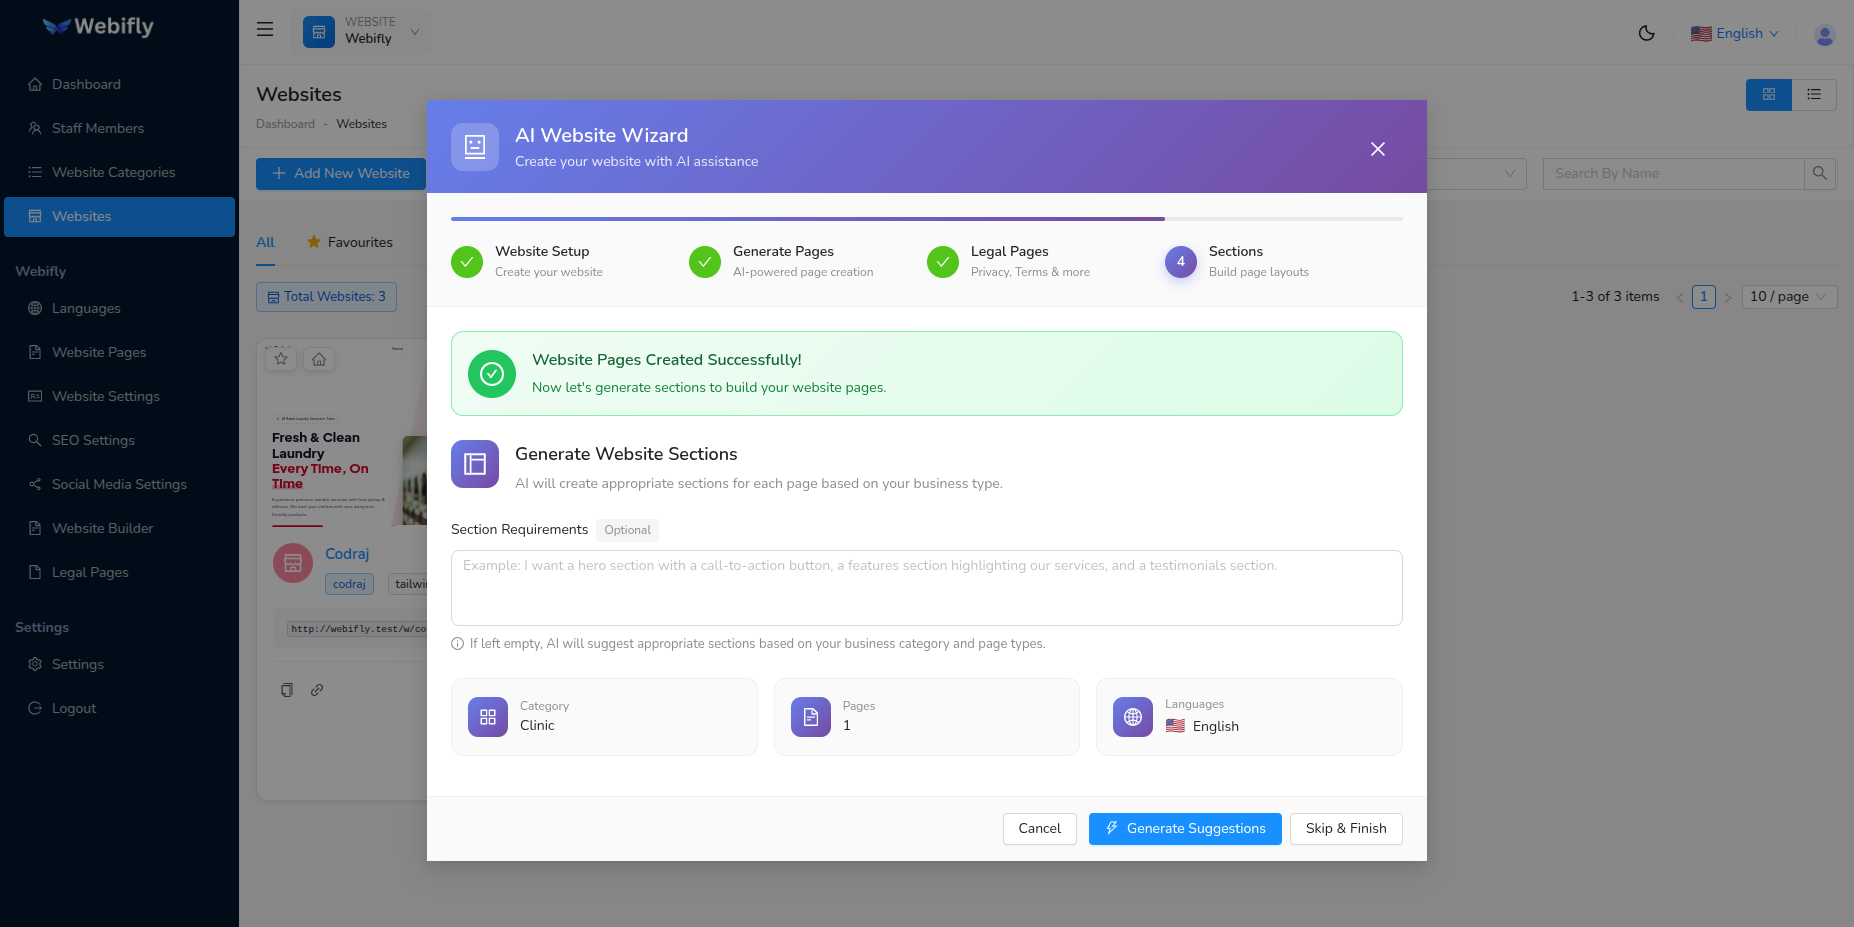
Task: Switch to list view layout
Action: point(1813,95)
